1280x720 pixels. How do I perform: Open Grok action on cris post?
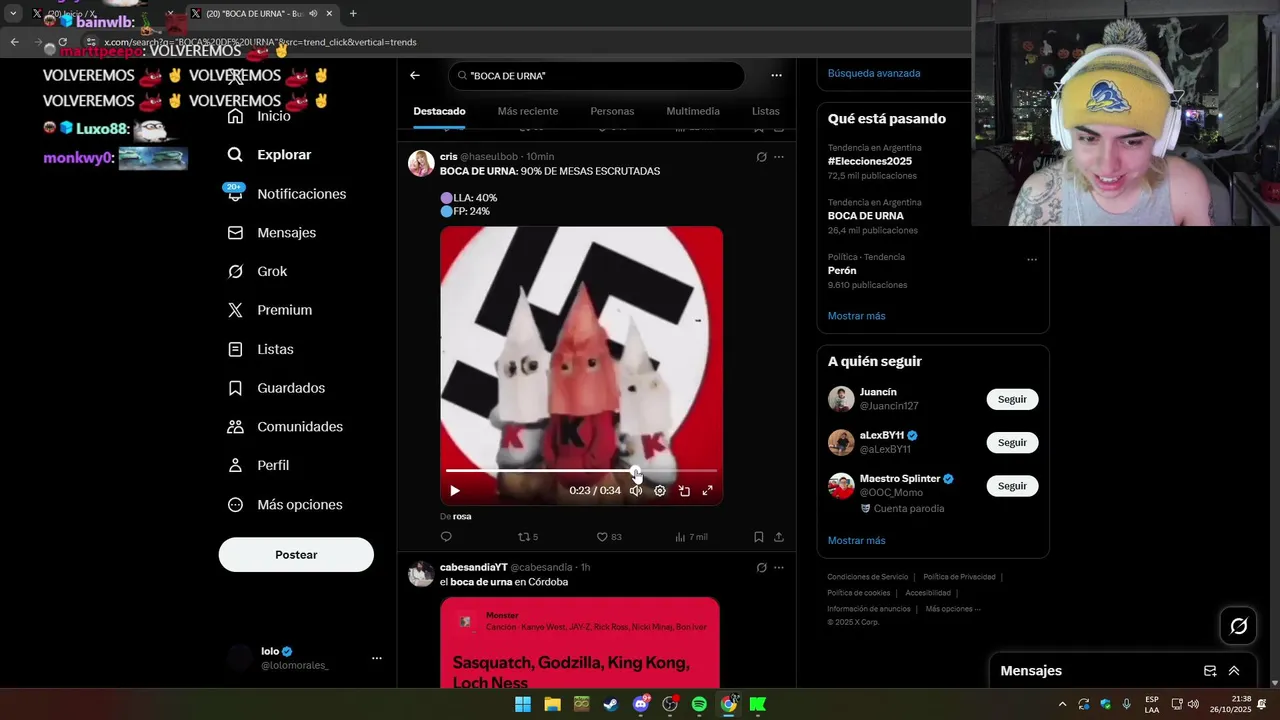[761, 157]
